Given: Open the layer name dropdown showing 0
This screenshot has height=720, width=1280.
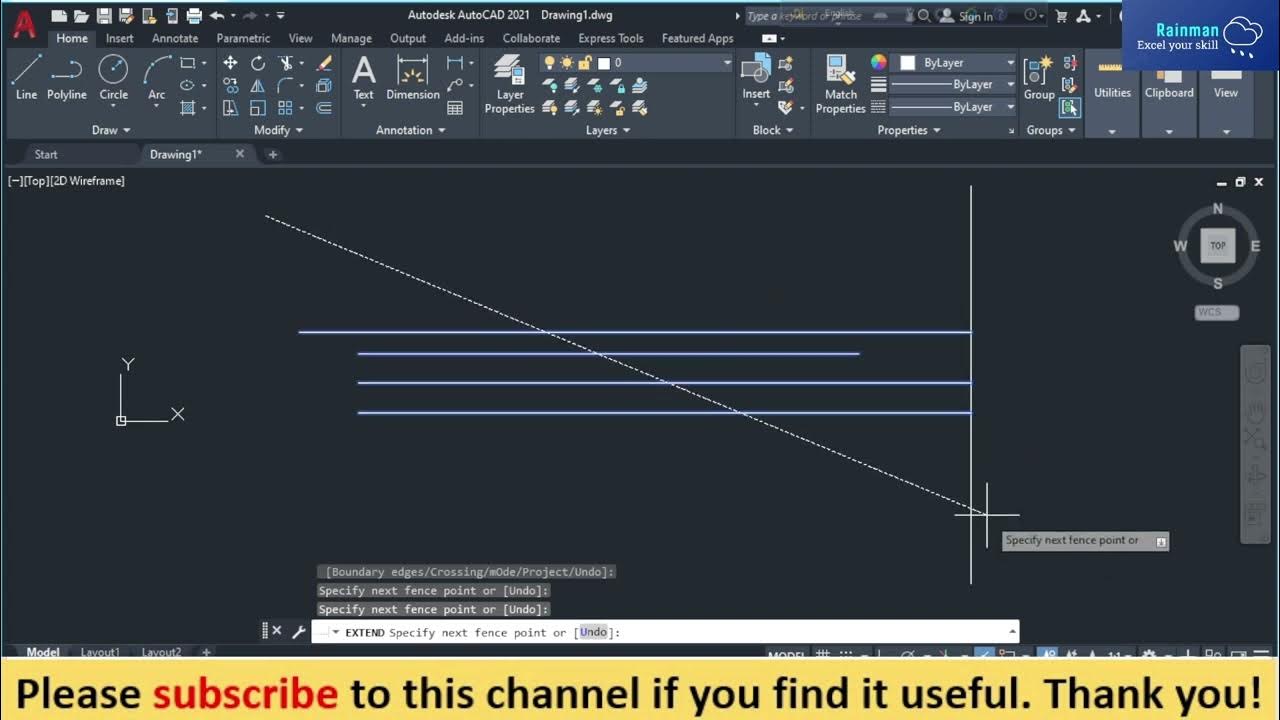Looking at the screenshot, I should [x=636, y=63].
